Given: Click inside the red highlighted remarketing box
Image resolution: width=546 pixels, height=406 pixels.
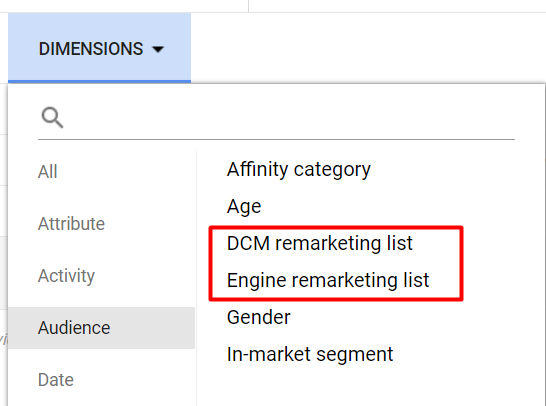Looking at the screenshot, I should (336, 263).
